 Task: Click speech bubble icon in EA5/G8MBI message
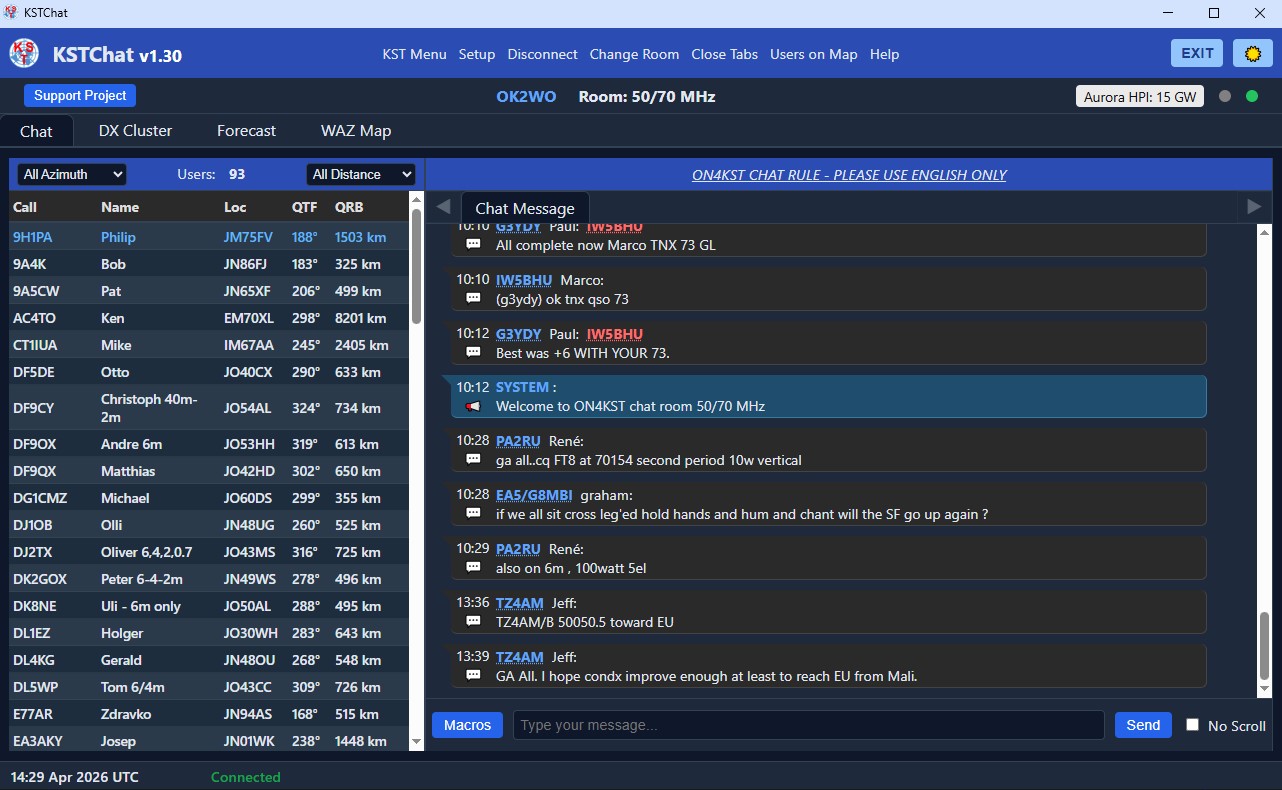point(473,514)
